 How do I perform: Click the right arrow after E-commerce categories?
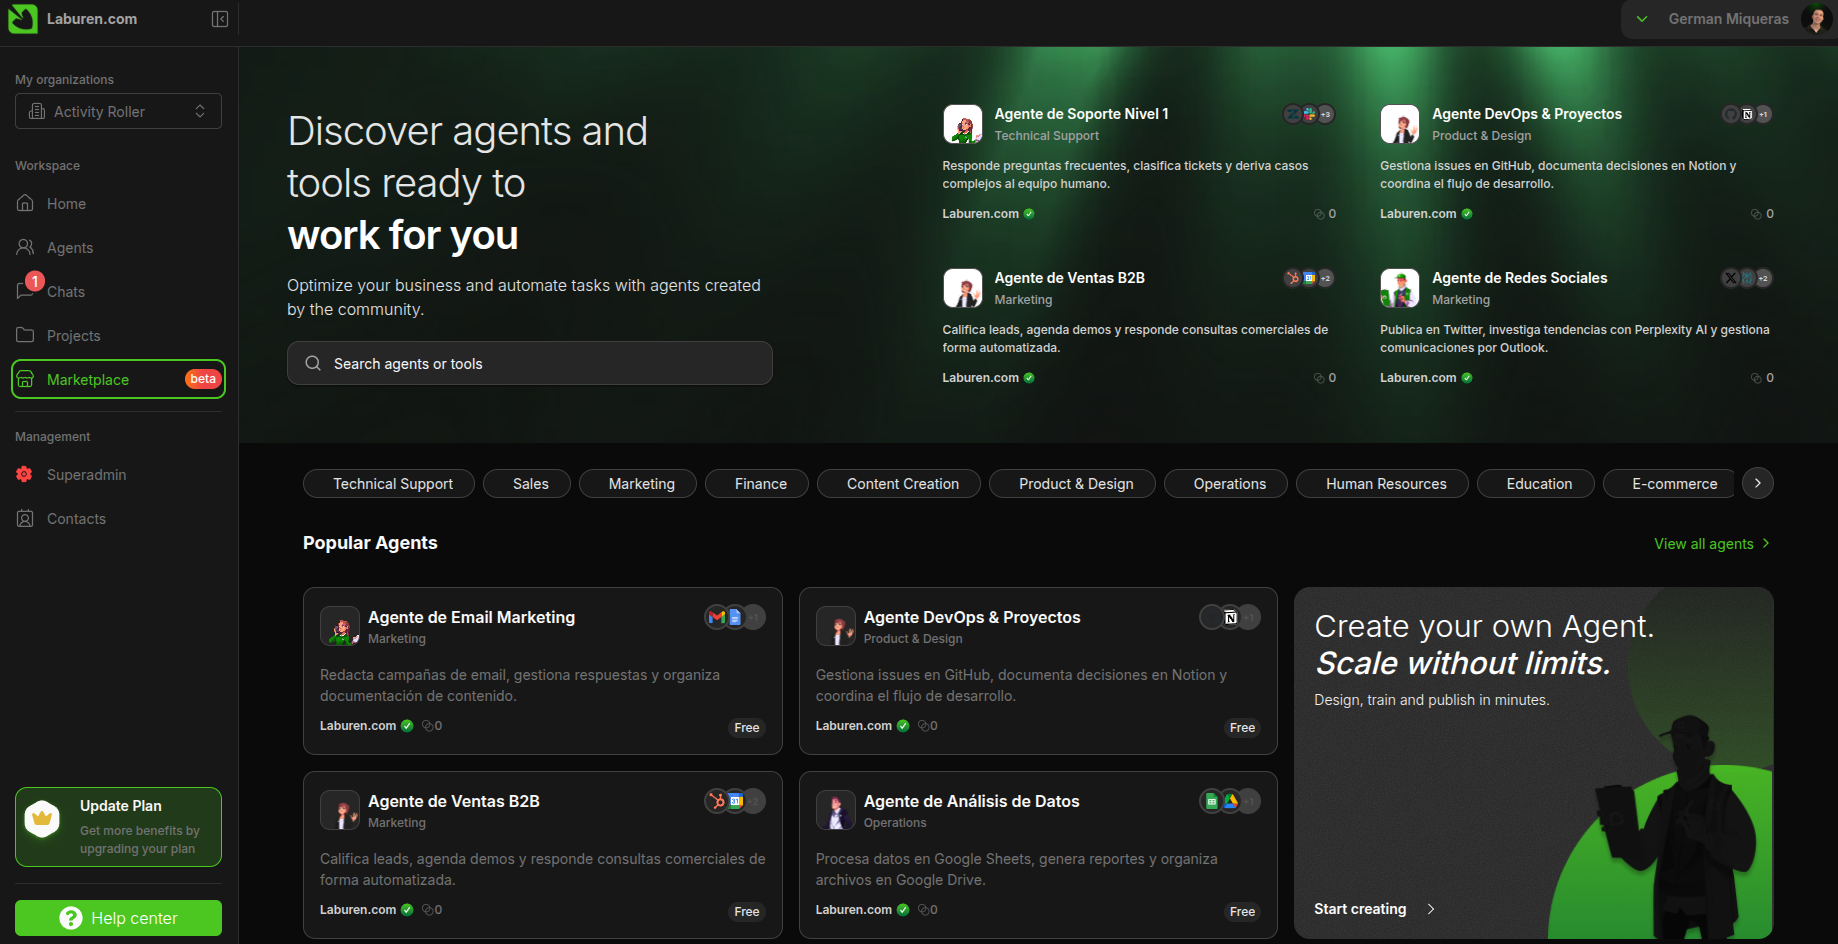click(1757, 483)
